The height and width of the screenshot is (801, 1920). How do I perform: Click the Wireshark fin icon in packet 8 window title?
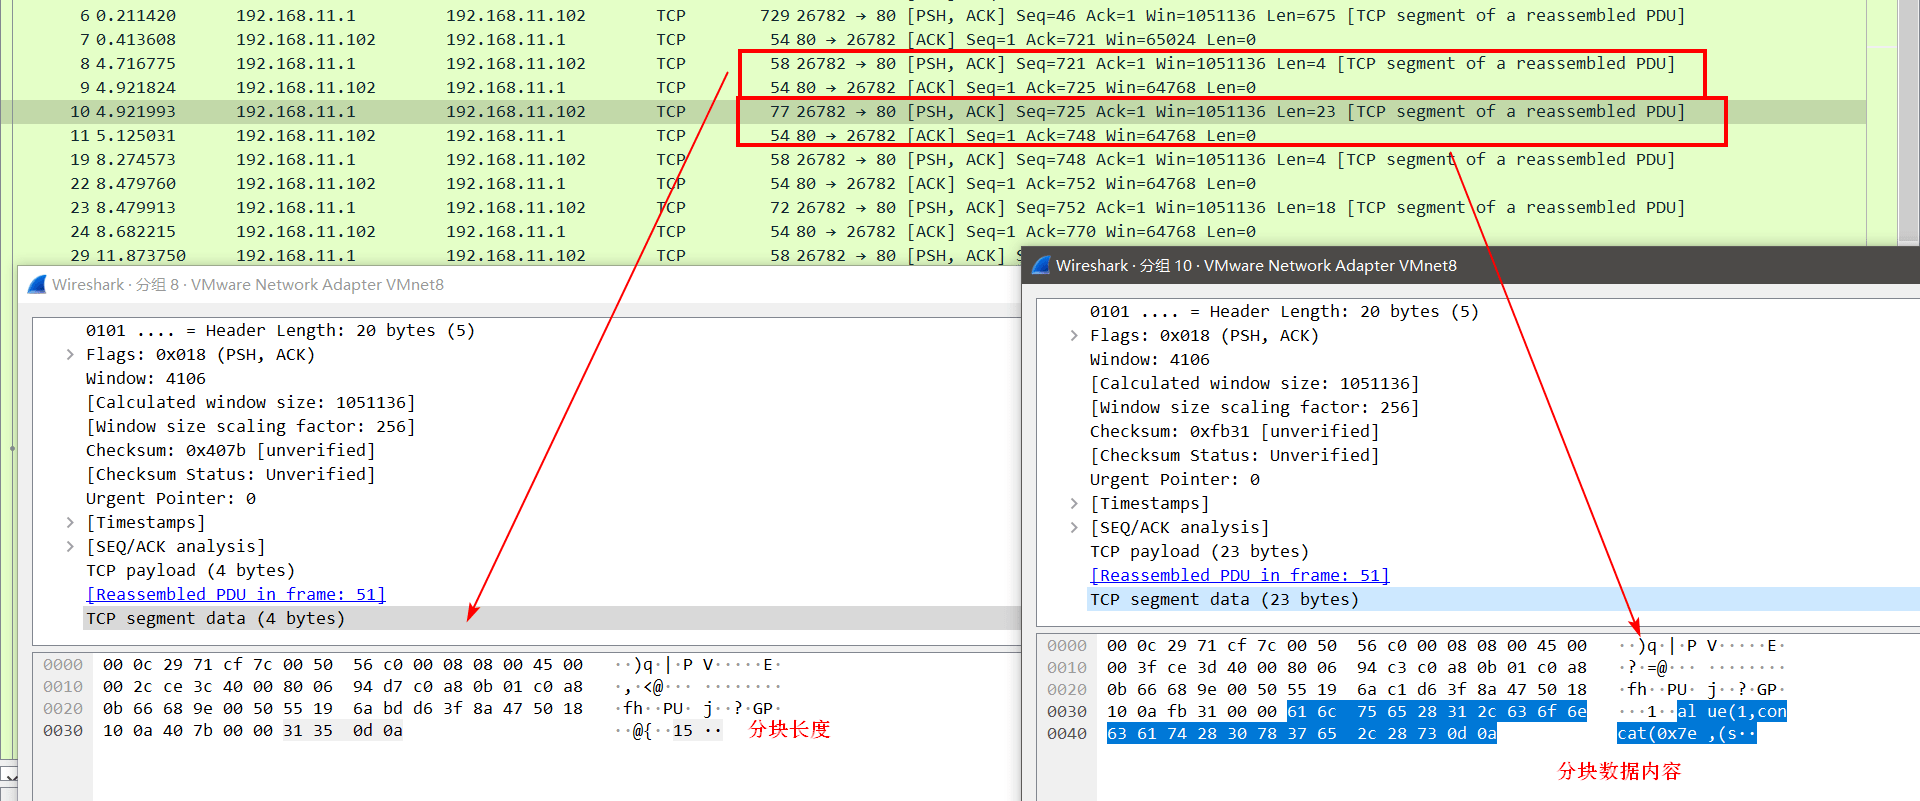click(x=37, y=285)
